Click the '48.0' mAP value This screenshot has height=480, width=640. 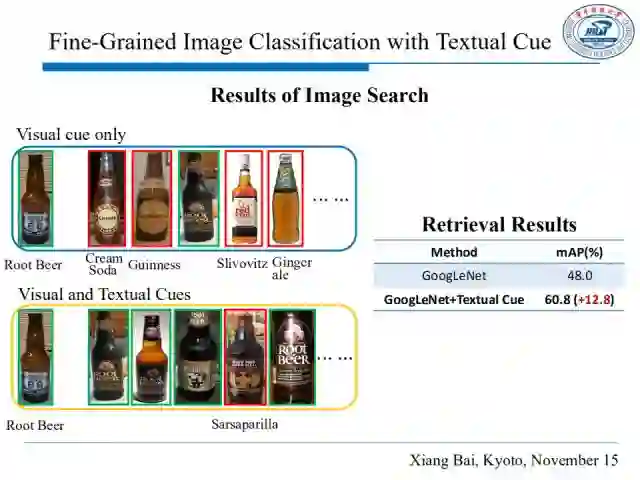coord(580,276)
